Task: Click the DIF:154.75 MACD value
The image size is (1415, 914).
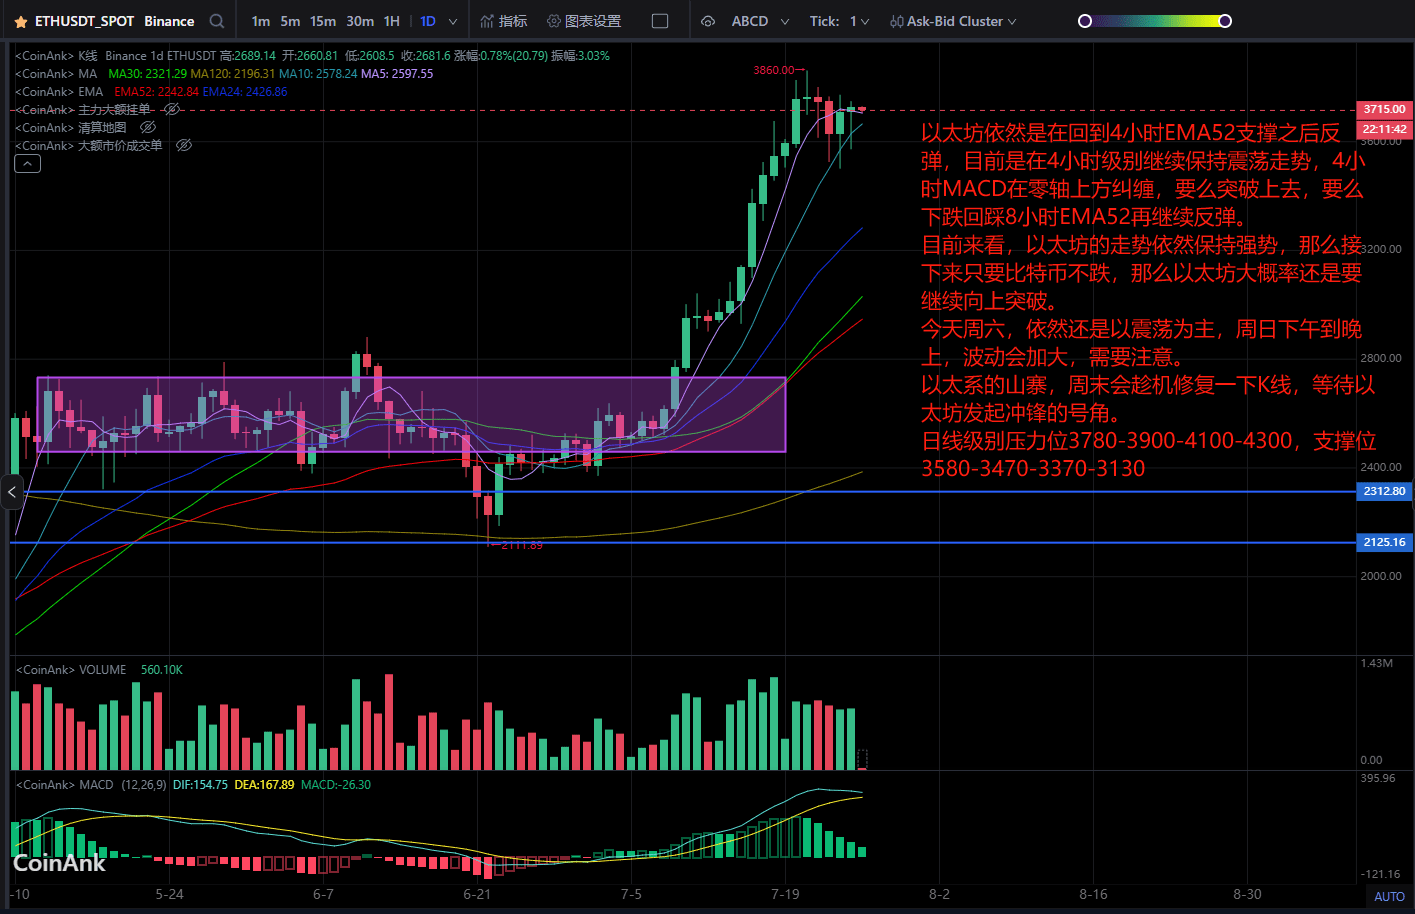Action: (200, 785)
